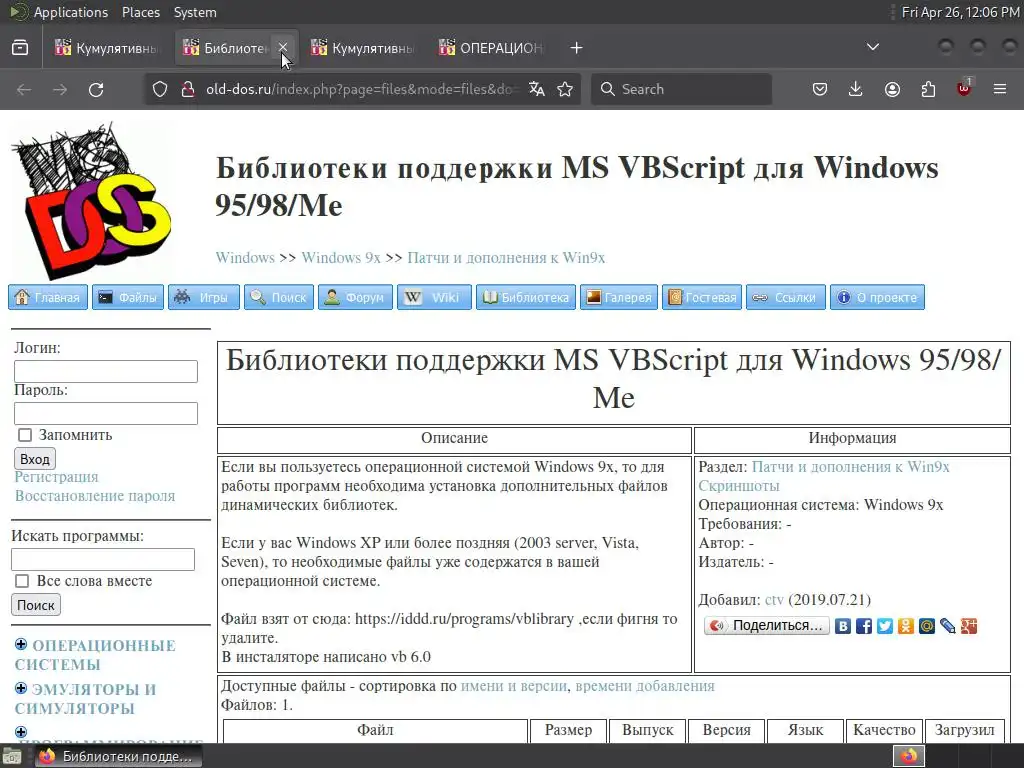Open the Wiki navigation button
Viewport: 1024px width, 768px height.
tap(434, 297)
